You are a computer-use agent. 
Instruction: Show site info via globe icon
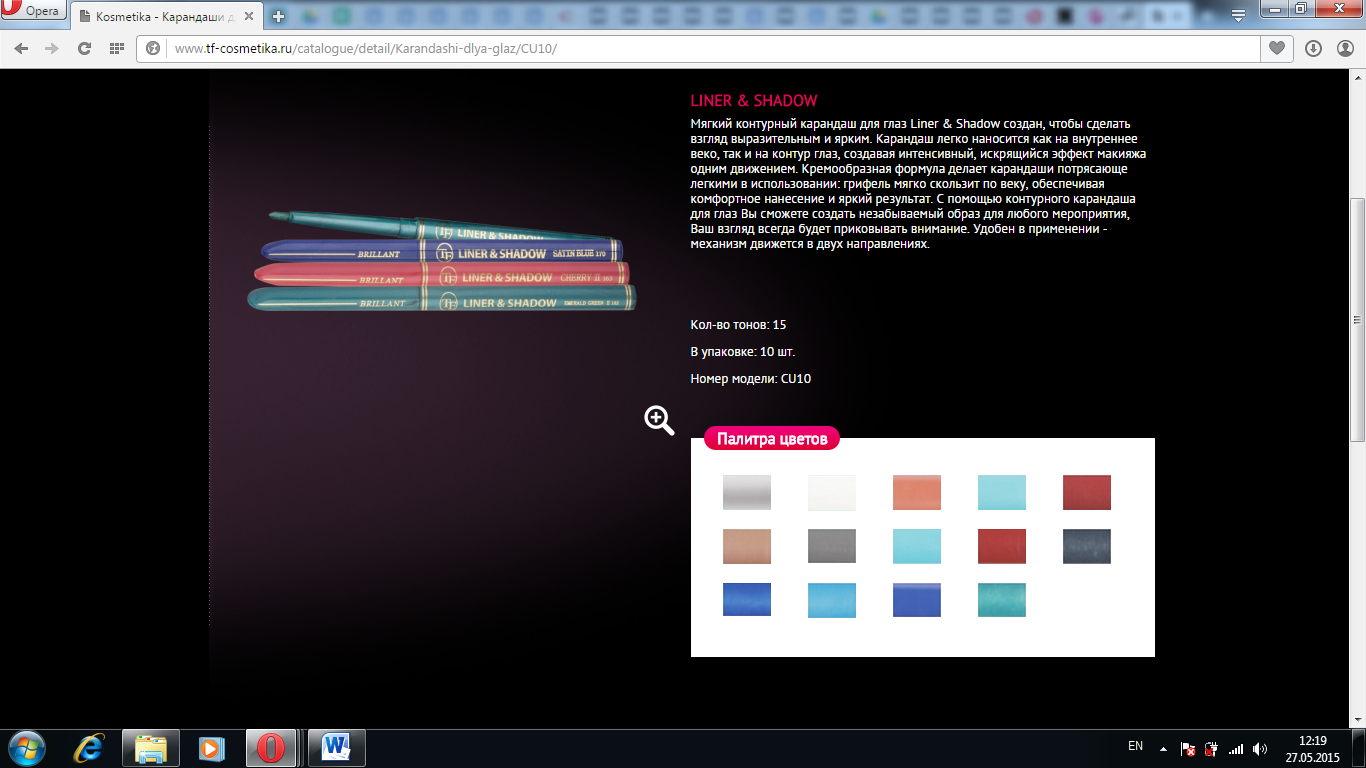(154, 48)
